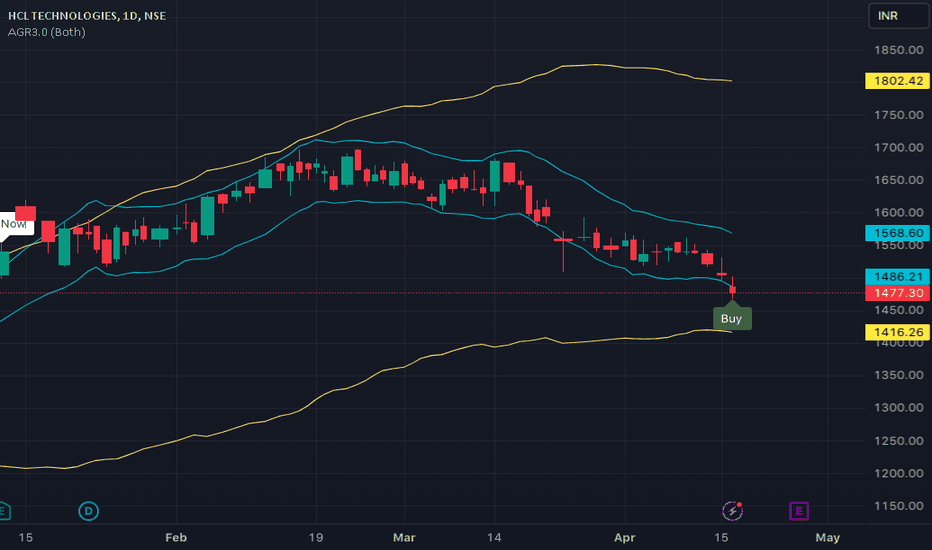Click the purple earnings E marker
932x550 pixels.
coord(798,511)
